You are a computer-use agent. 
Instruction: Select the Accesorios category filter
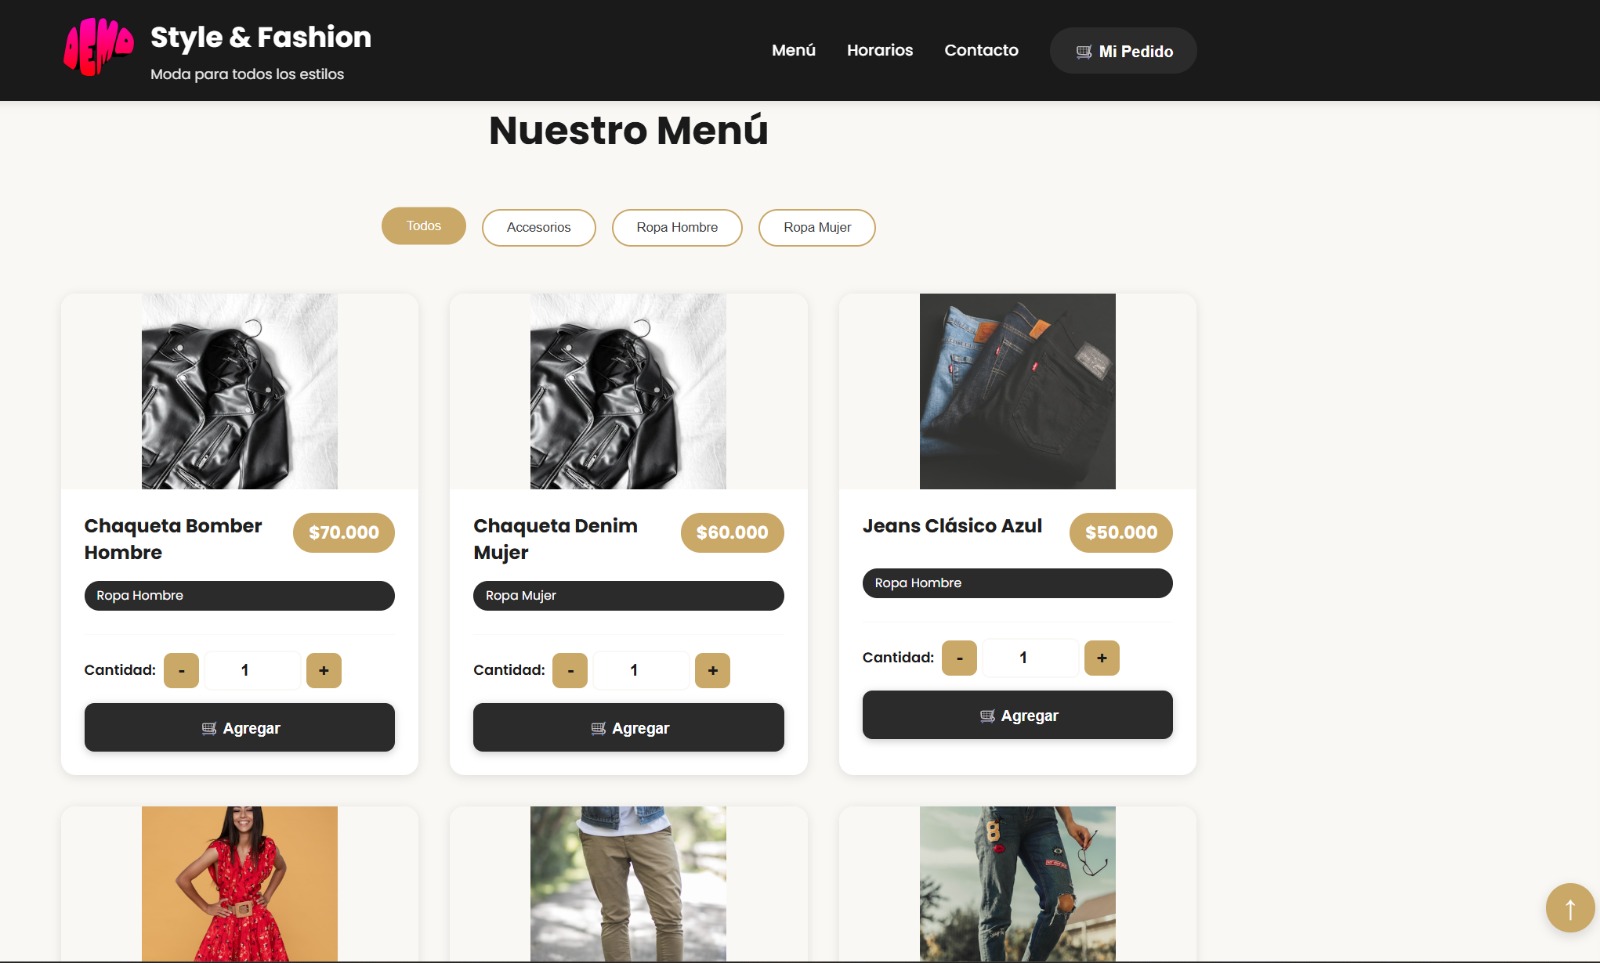click(x=538, y=227)
